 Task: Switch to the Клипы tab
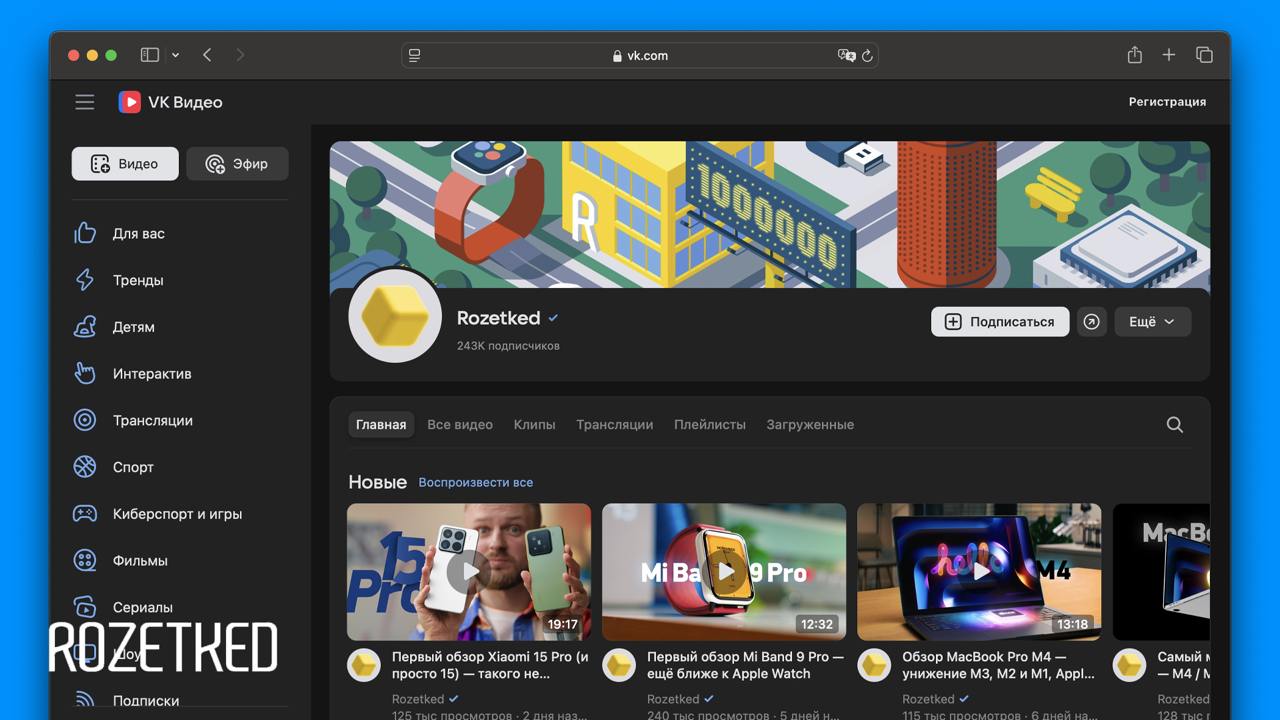[534, 425]
